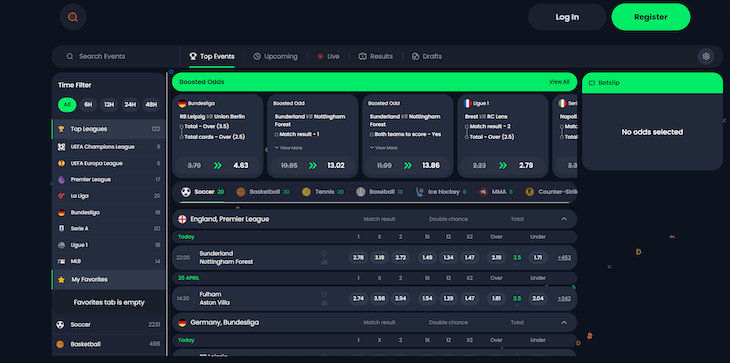Select Basketball sport in sidebar list
The image size is (730, 363).
[108, 344]
